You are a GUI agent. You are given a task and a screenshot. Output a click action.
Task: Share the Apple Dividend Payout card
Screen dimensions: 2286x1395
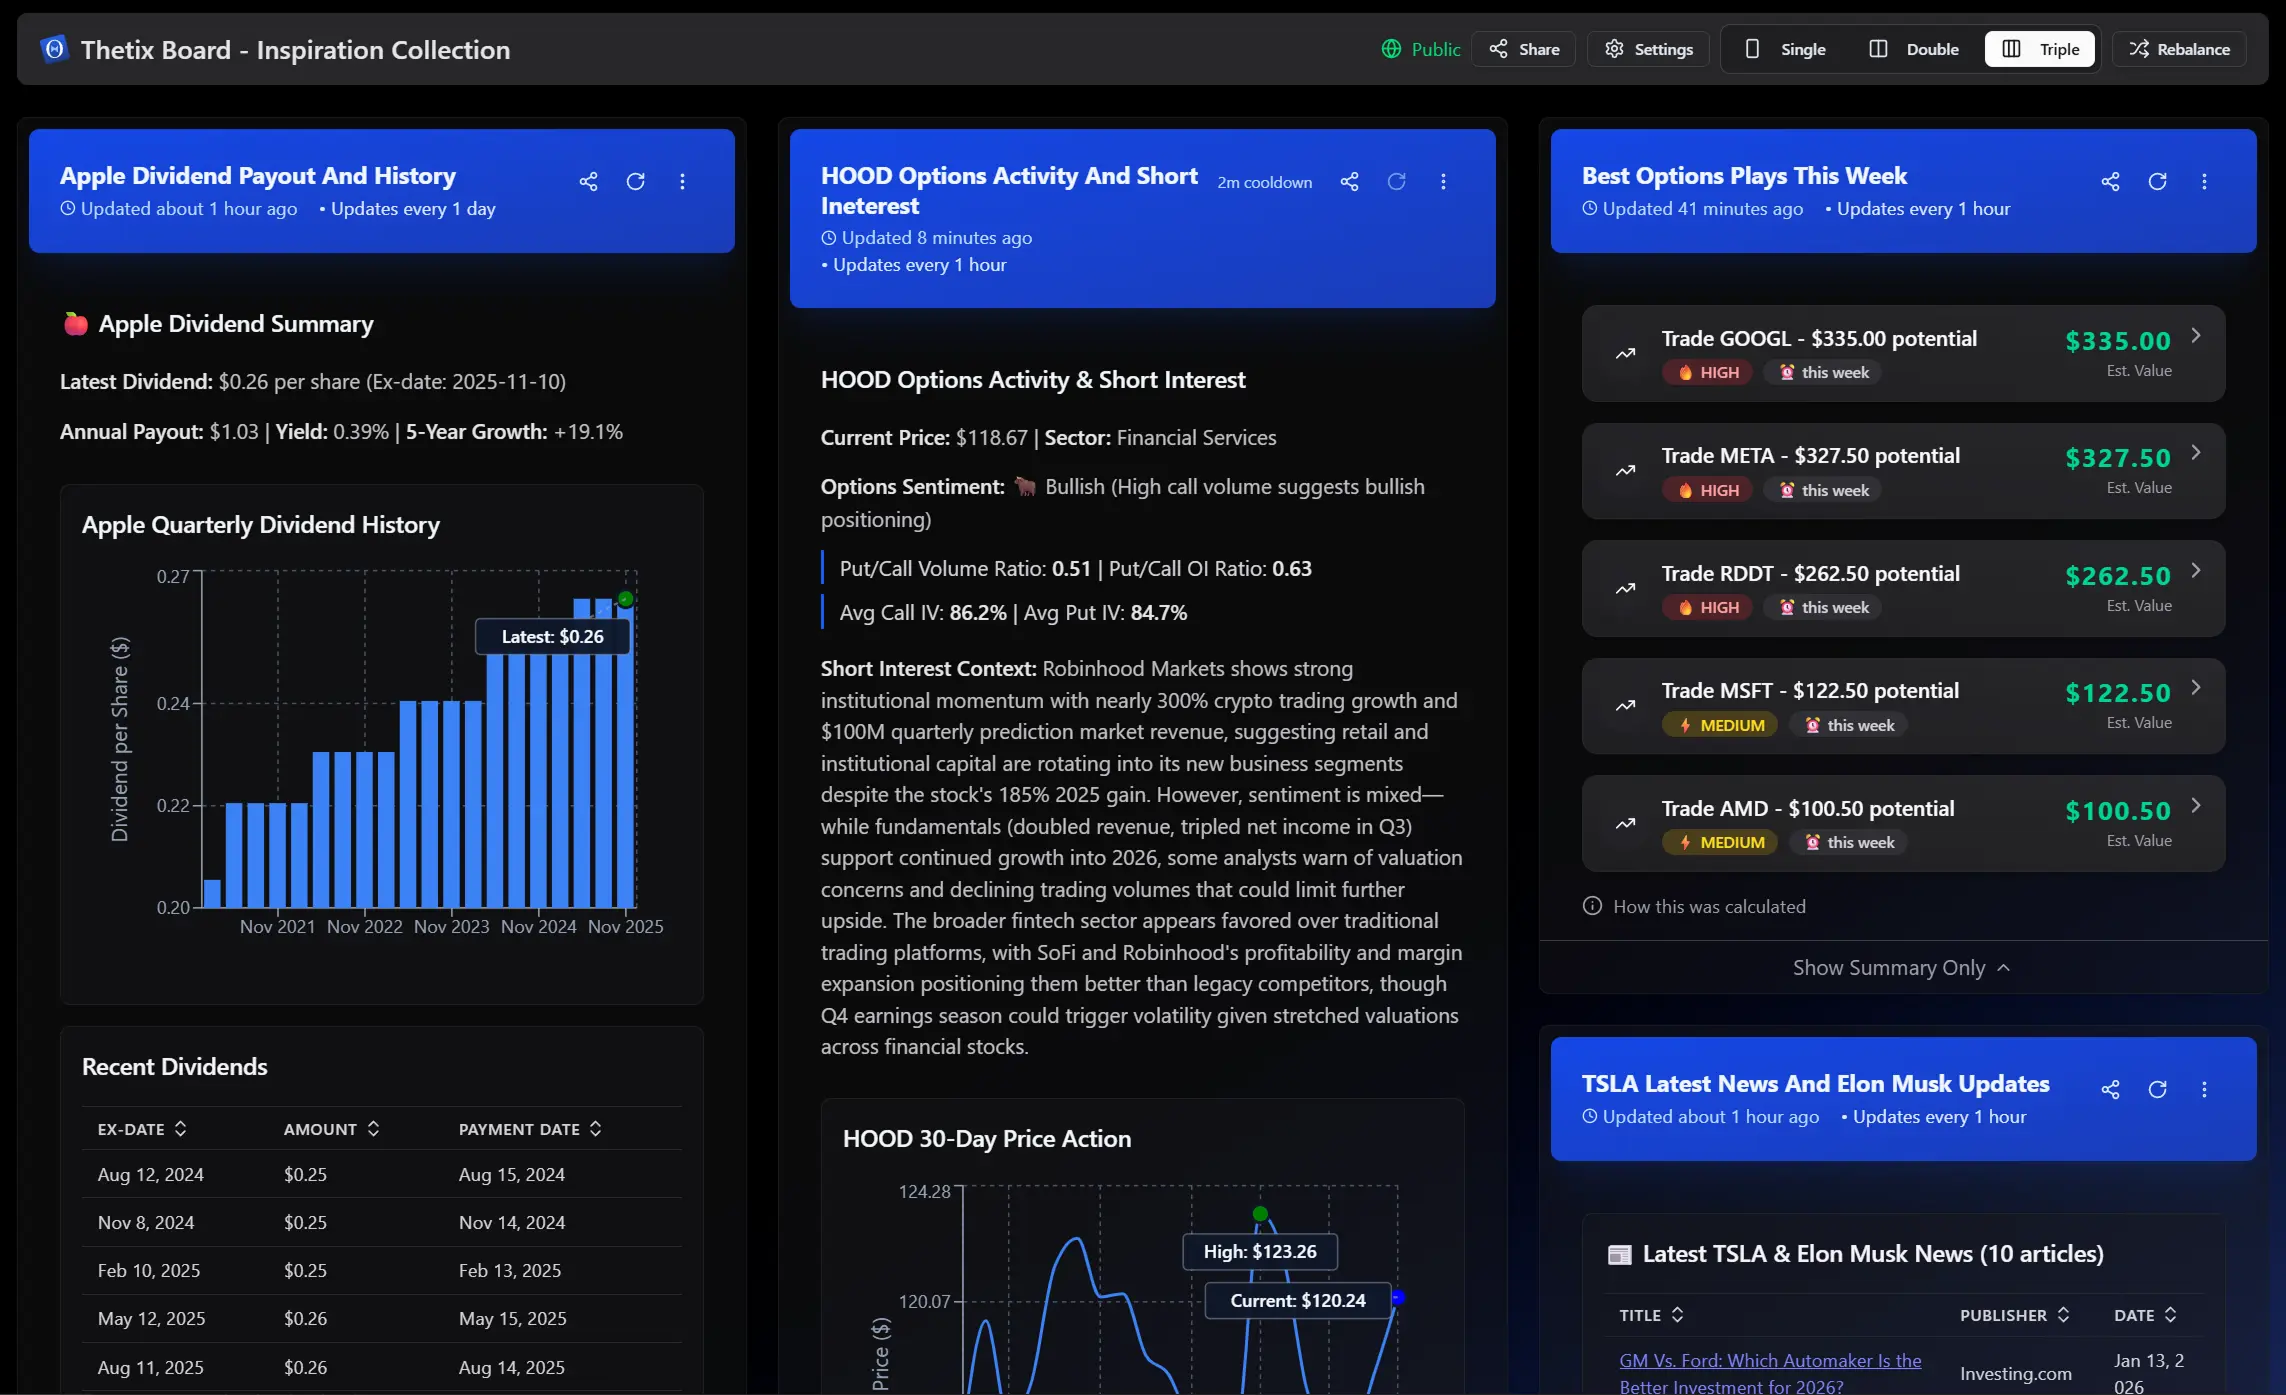588,182
